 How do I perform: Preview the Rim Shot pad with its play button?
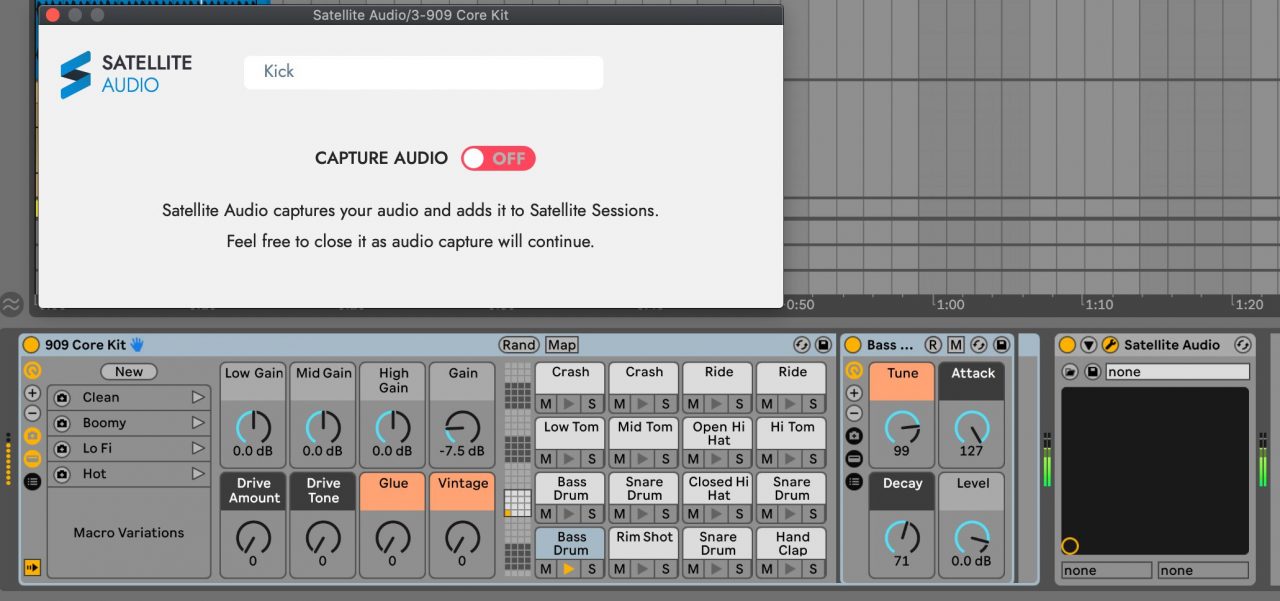[x=643, y=569]
